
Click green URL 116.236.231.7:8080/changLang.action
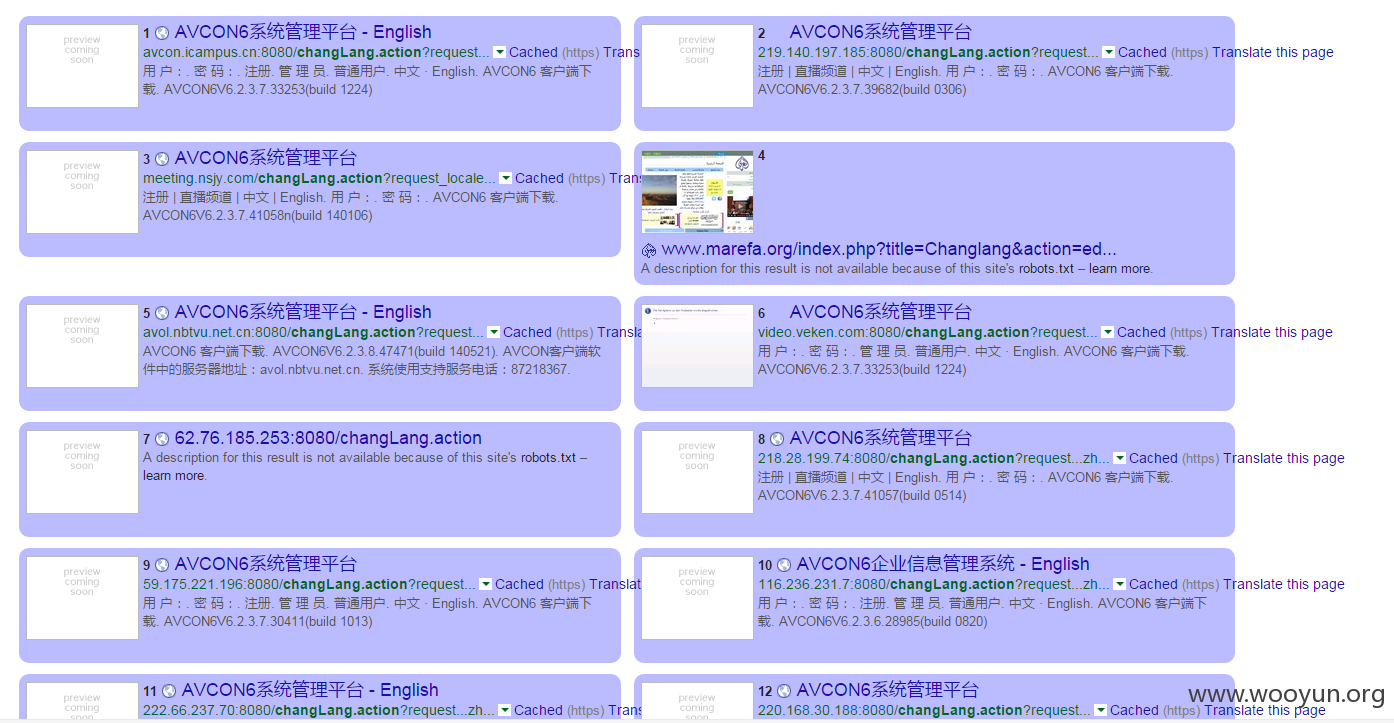(934, 584)
